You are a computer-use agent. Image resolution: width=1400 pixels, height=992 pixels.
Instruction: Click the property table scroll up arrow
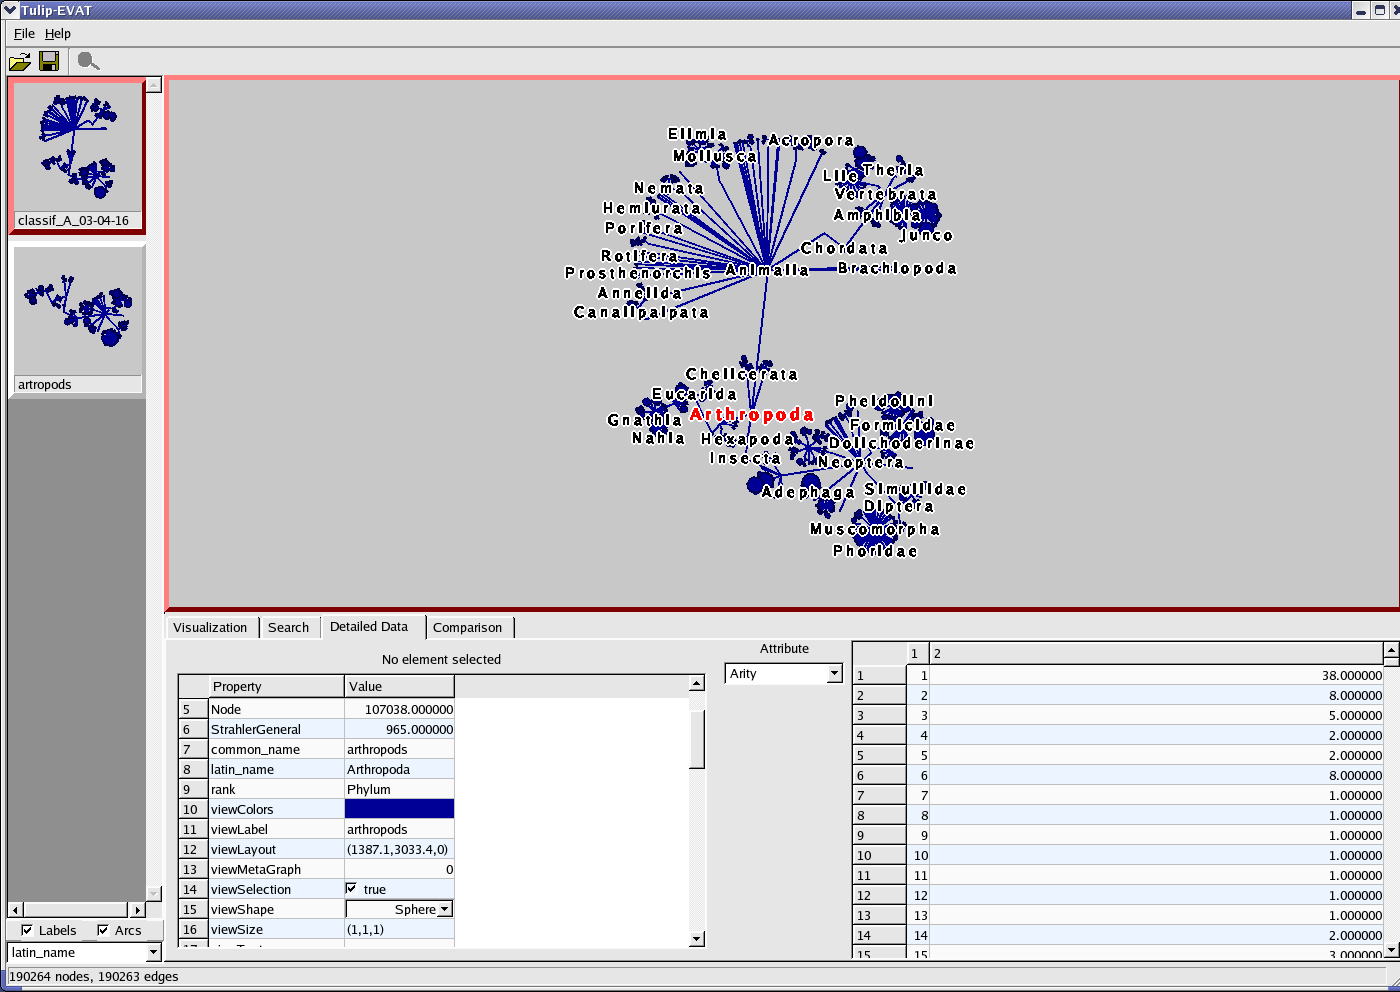[697, 684]
